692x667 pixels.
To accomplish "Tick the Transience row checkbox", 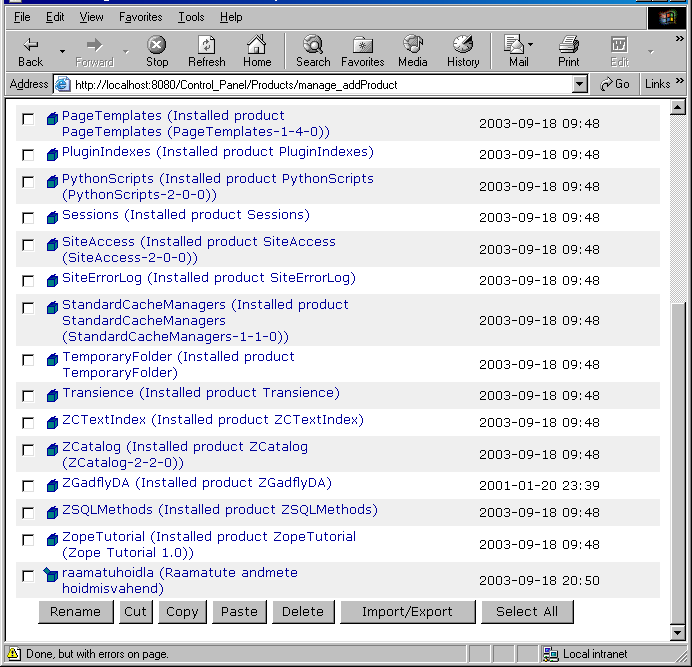I will (28, 396).
